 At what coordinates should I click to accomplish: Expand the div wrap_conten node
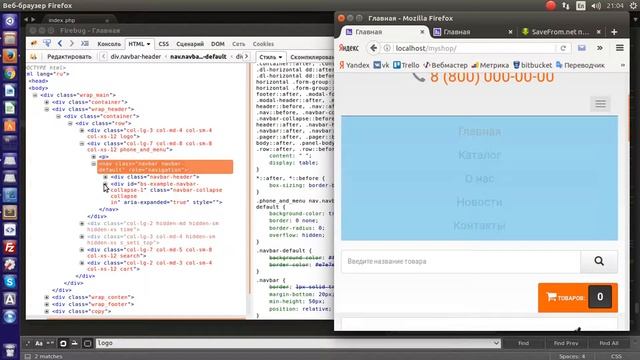pos(47,297)
